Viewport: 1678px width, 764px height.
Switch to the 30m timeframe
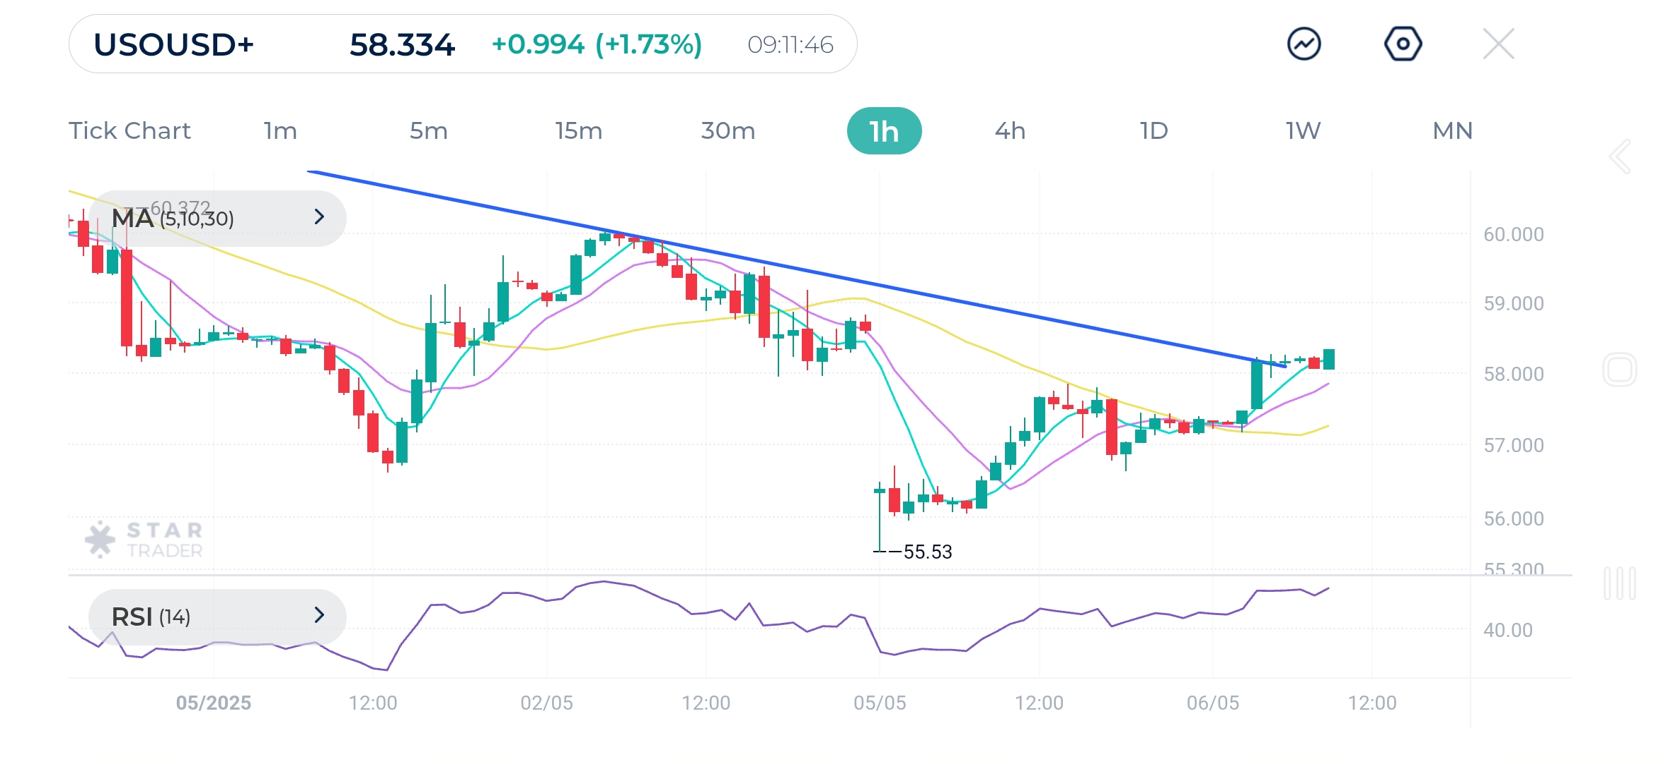(728, 131)
